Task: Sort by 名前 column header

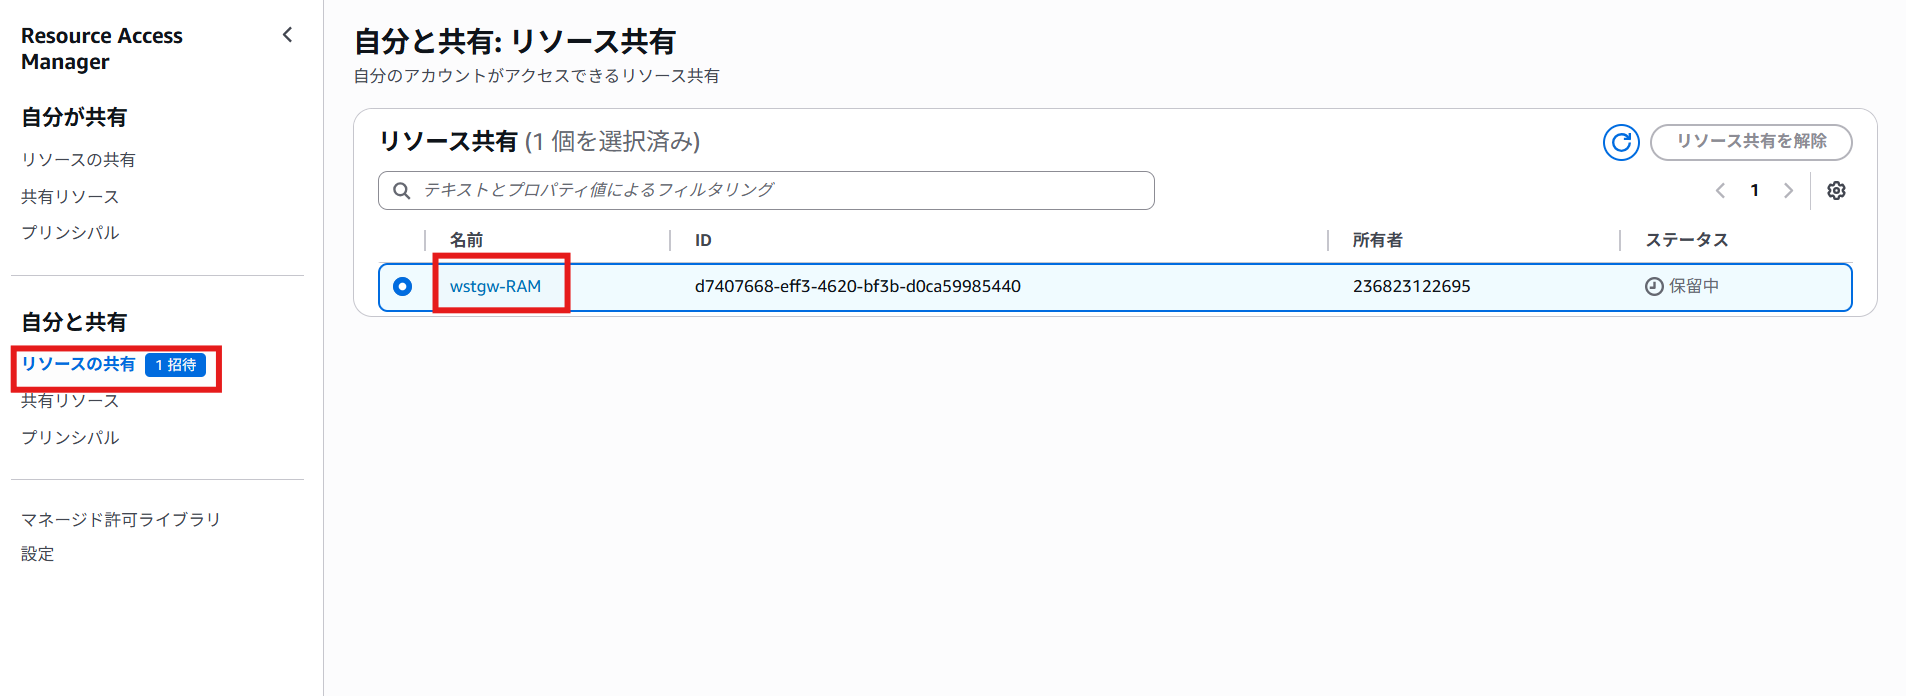Action: [x=466, y=240]
